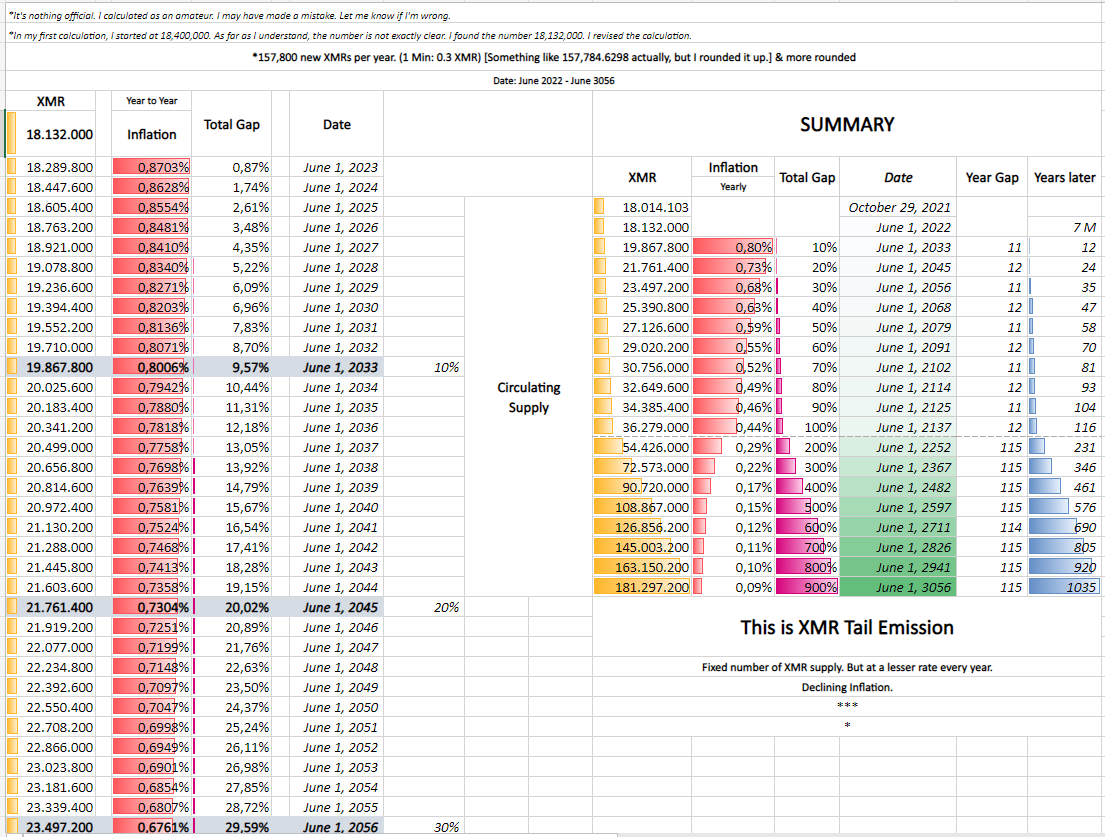Click the Year Gap column header
1105x837 pixels.
[992, 178]
